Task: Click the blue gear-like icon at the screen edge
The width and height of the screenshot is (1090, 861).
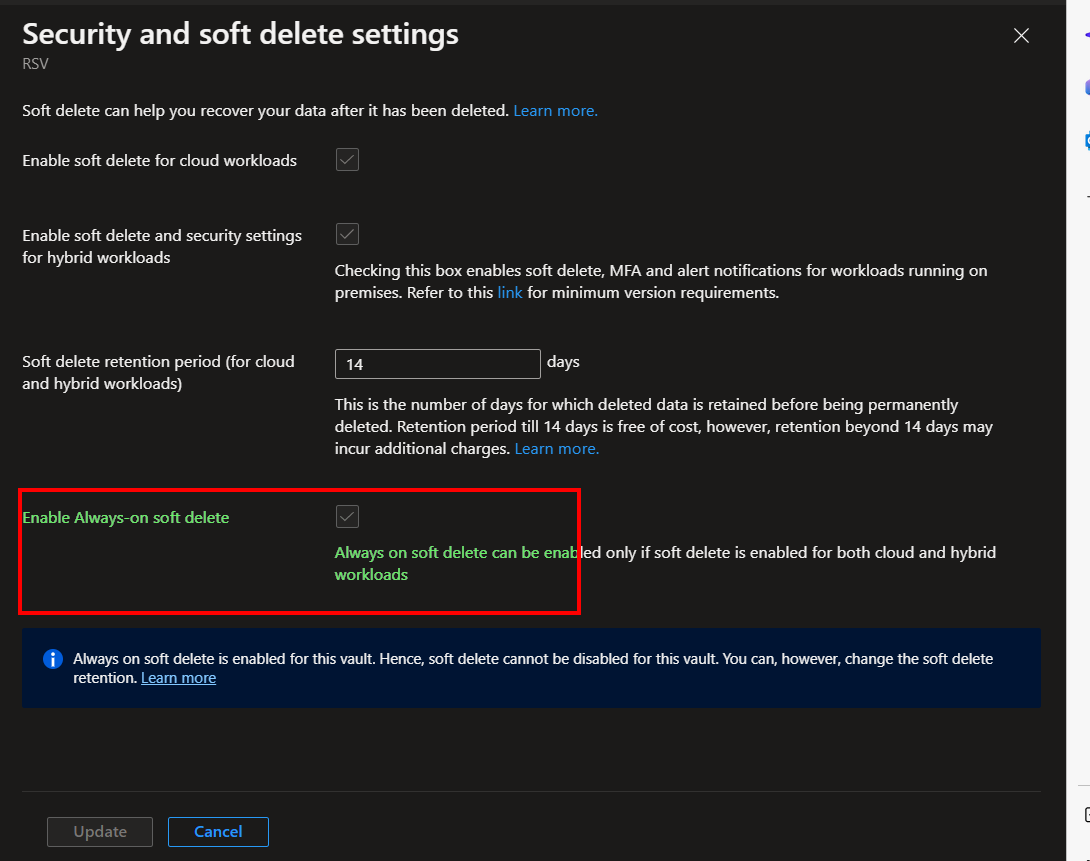Action: click(x=1086, y=140)
